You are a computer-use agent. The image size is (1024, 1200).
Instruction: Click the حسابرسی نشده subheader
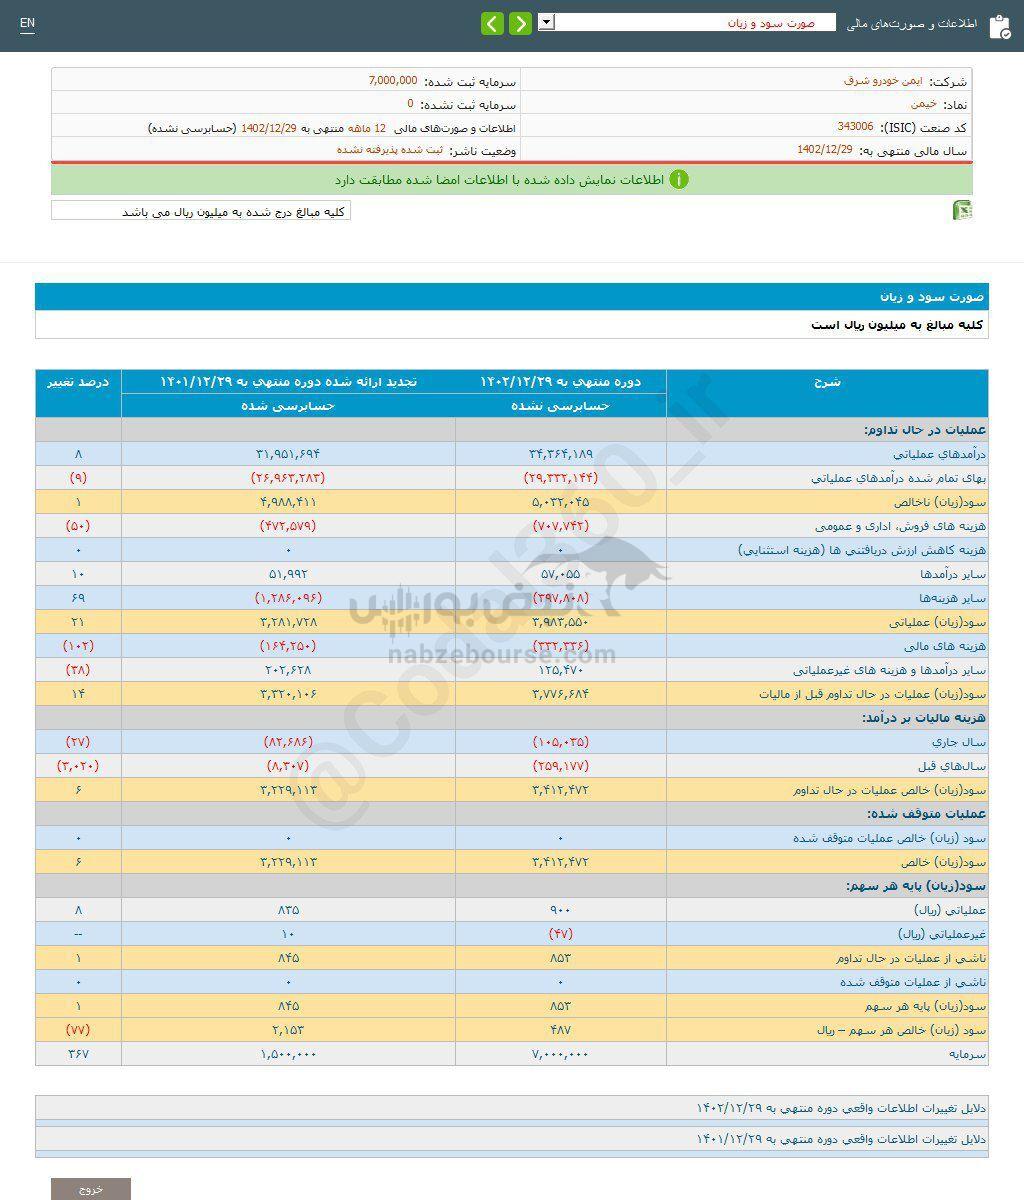coord(561,406)
